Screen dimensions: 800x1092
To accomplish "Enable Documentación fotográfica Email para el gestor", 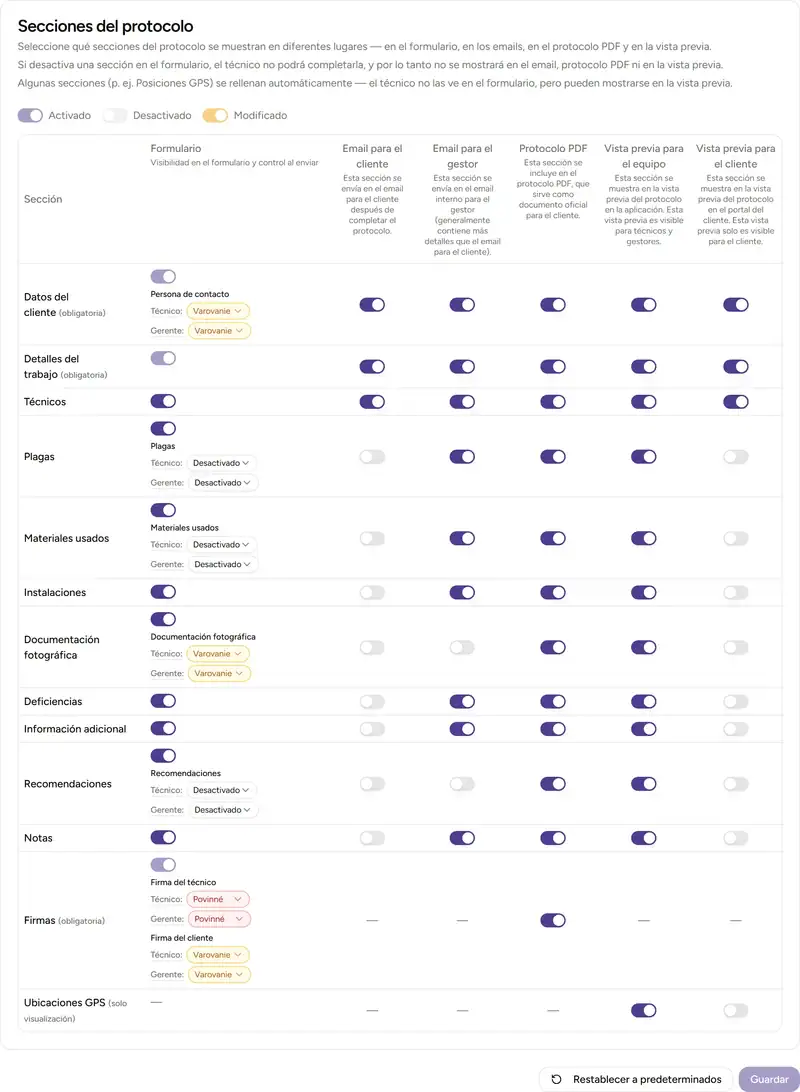I will point(462,647).
